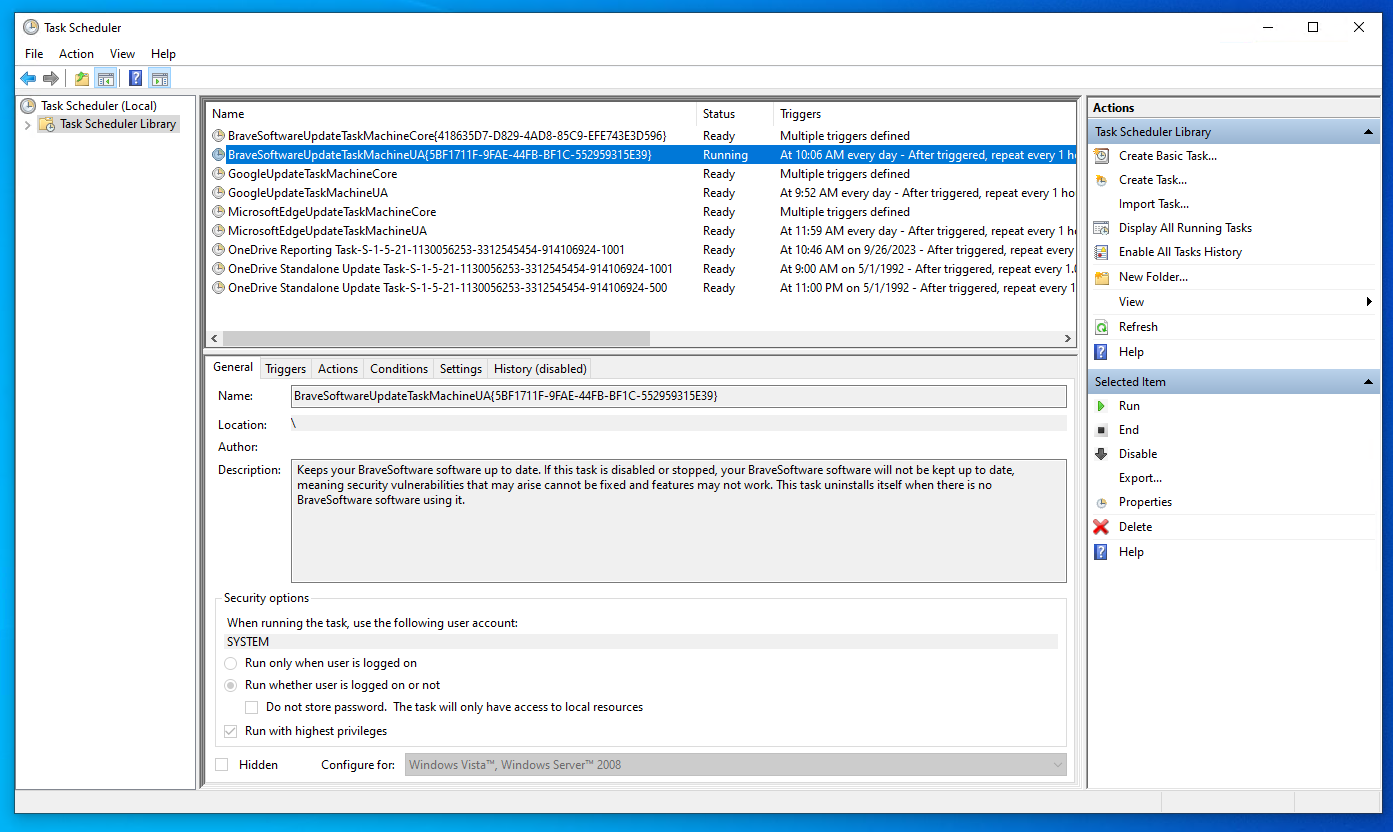Click the Refresh icon in Actions pane
Viewport: 1393px width, 832px height.
(x=1101, y=326)
